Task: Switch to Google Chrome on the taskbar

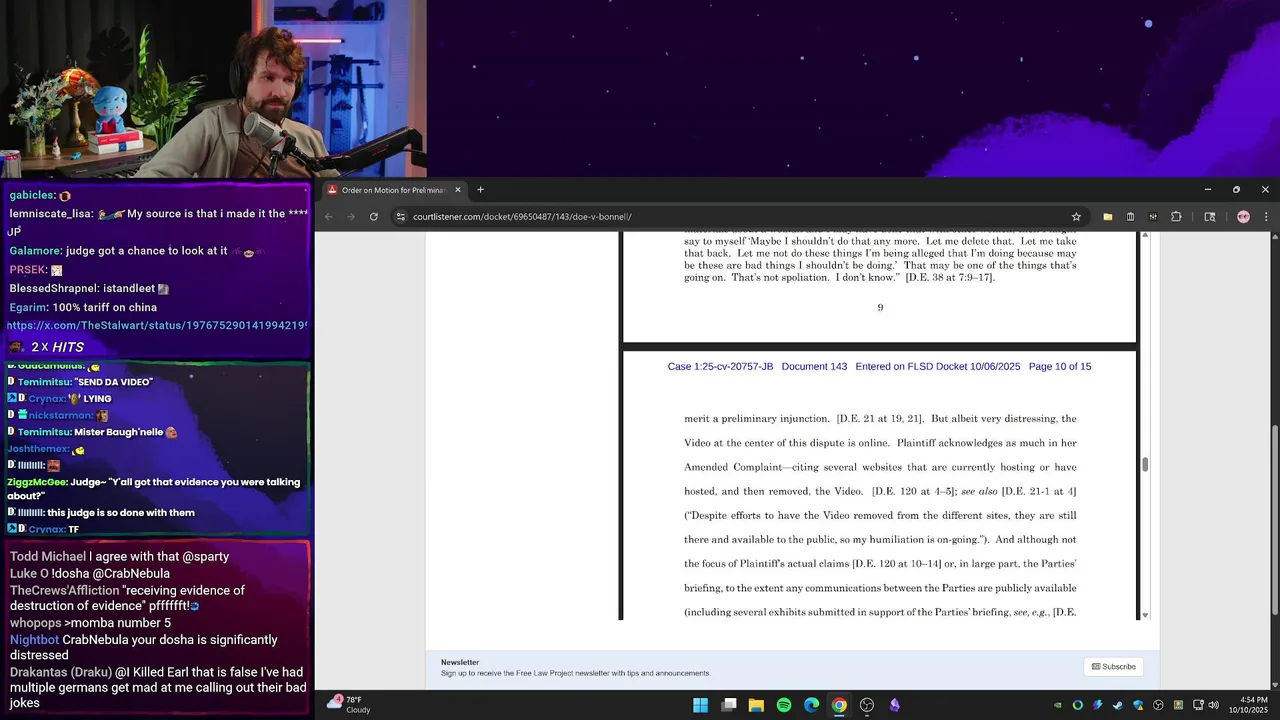Action: click(839, 705)
